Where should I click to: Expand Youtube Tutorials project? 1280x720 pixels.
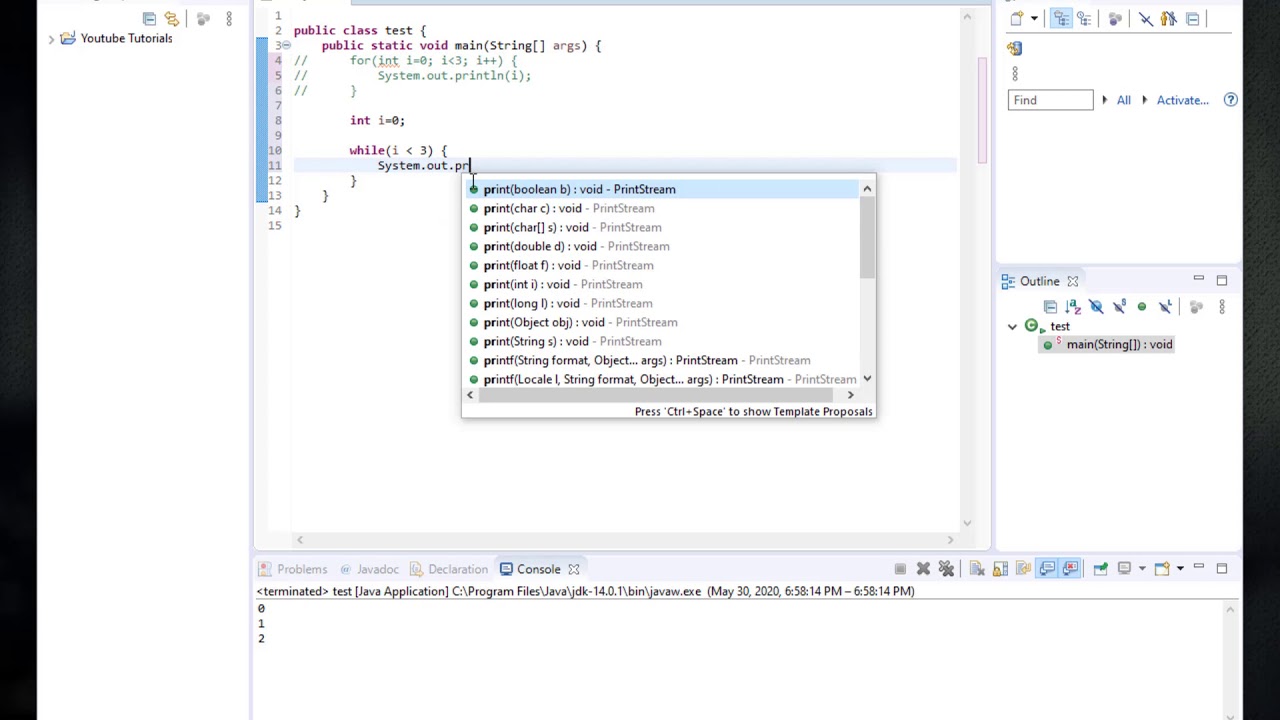(52, 39)
